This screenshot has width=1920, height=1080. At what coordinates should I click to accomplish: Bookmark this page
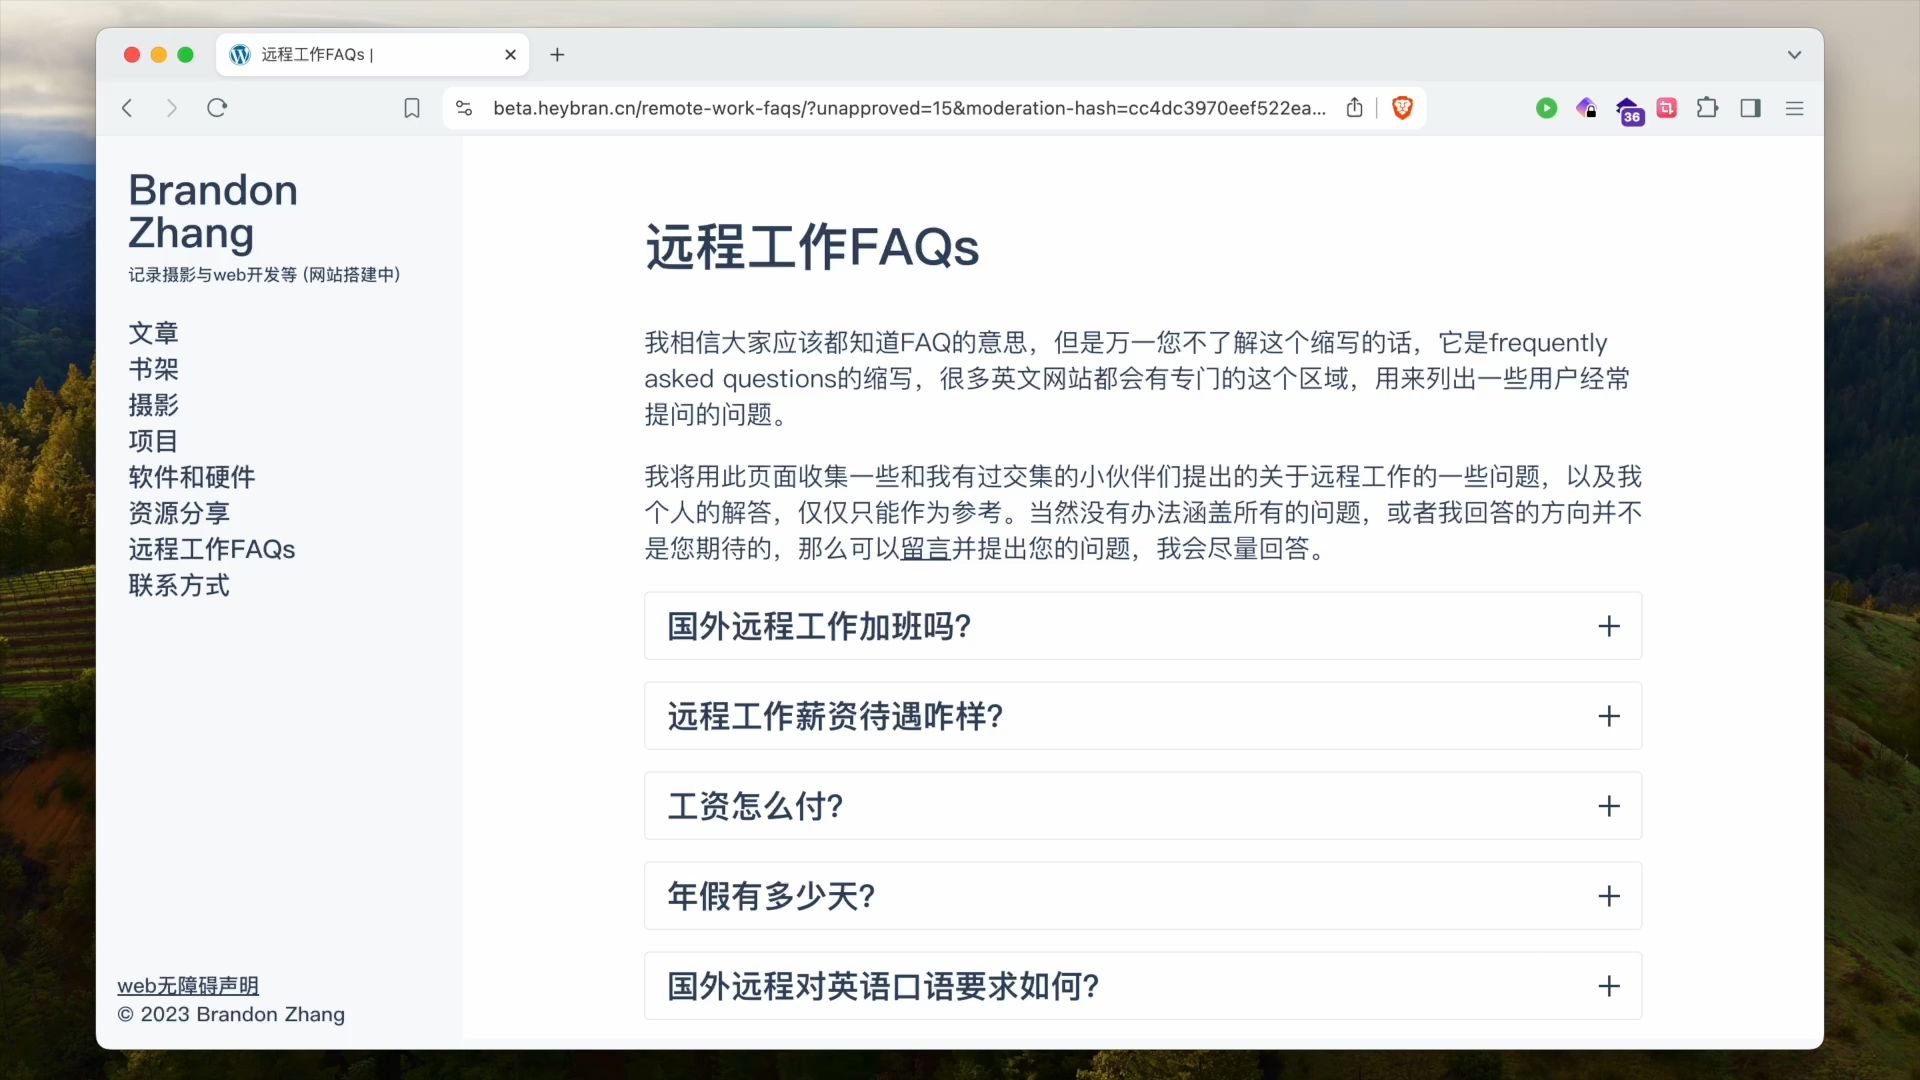pos(412,108)
